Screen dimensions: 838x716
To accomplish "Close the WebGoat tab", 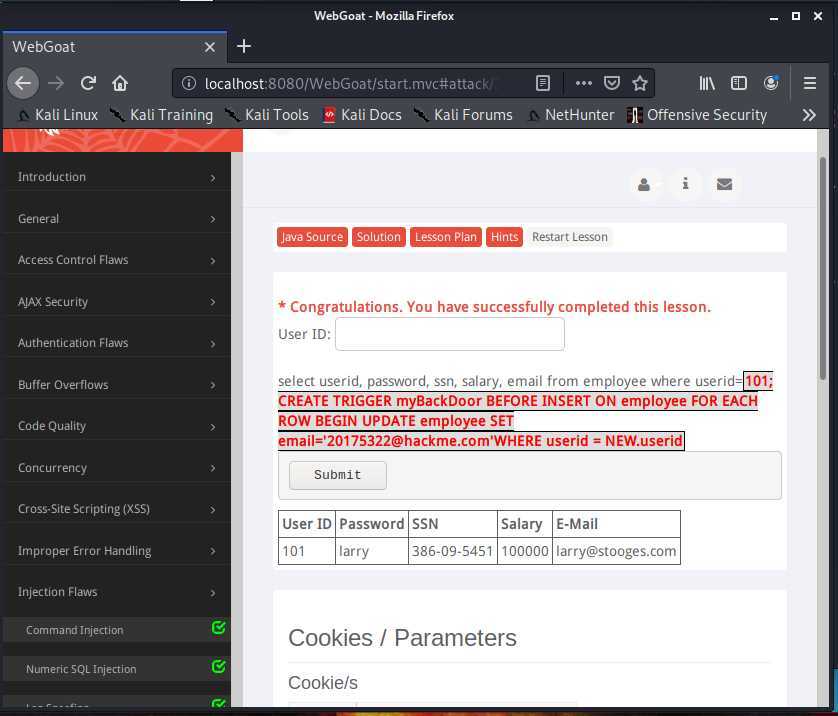I will (x=210, y=48).
